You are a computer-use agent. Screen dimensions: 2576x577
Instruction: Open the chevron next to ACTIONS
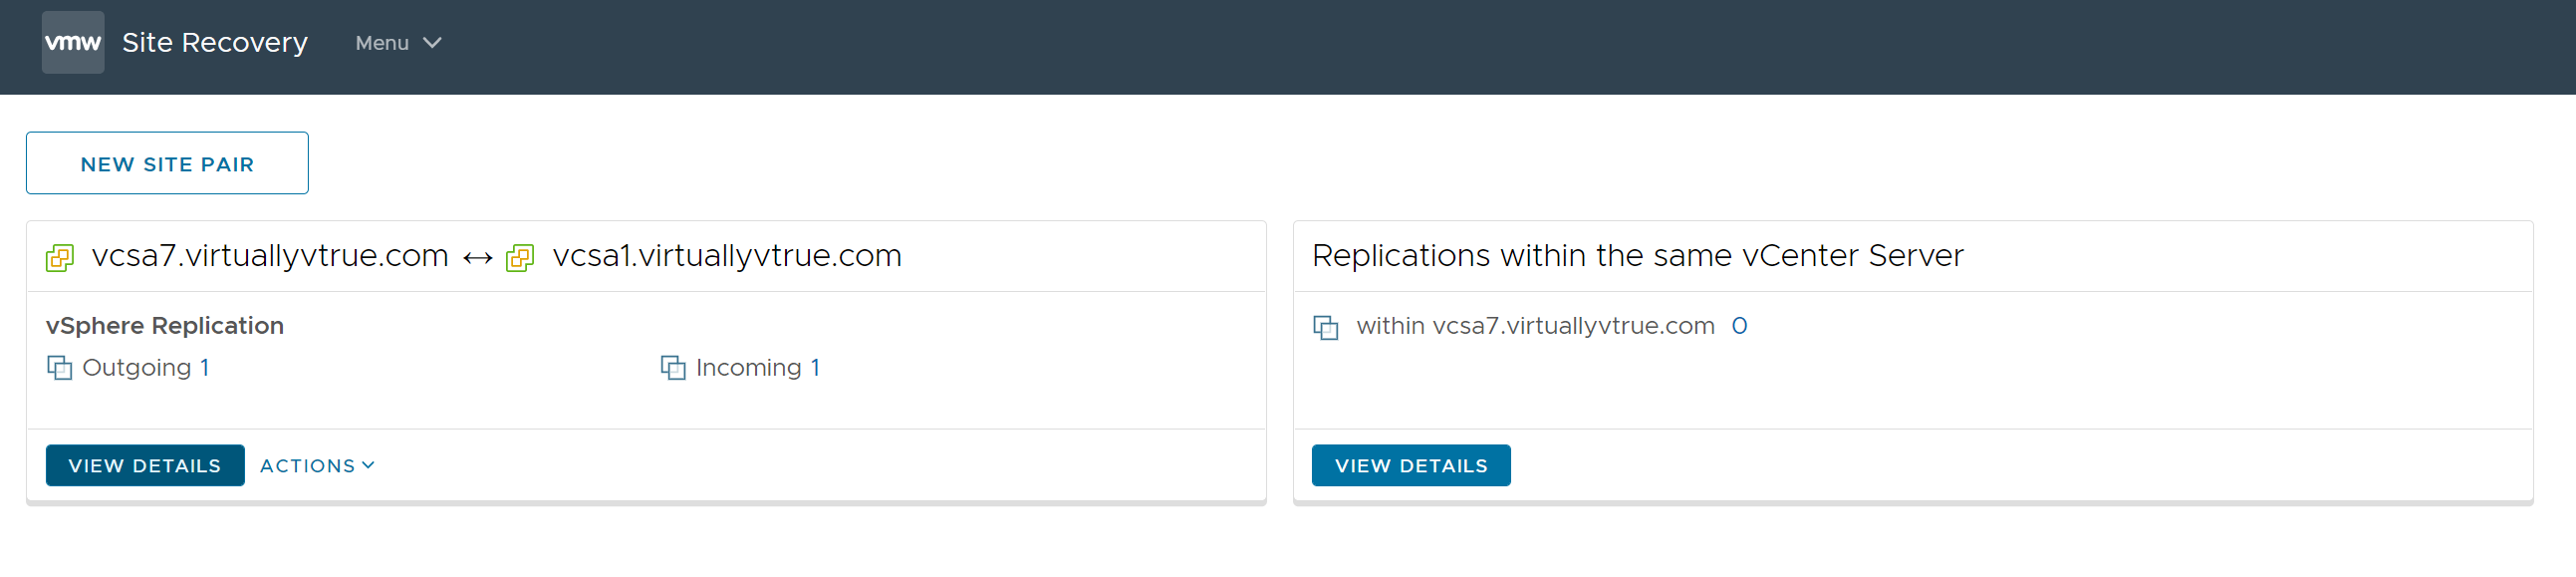368,465
